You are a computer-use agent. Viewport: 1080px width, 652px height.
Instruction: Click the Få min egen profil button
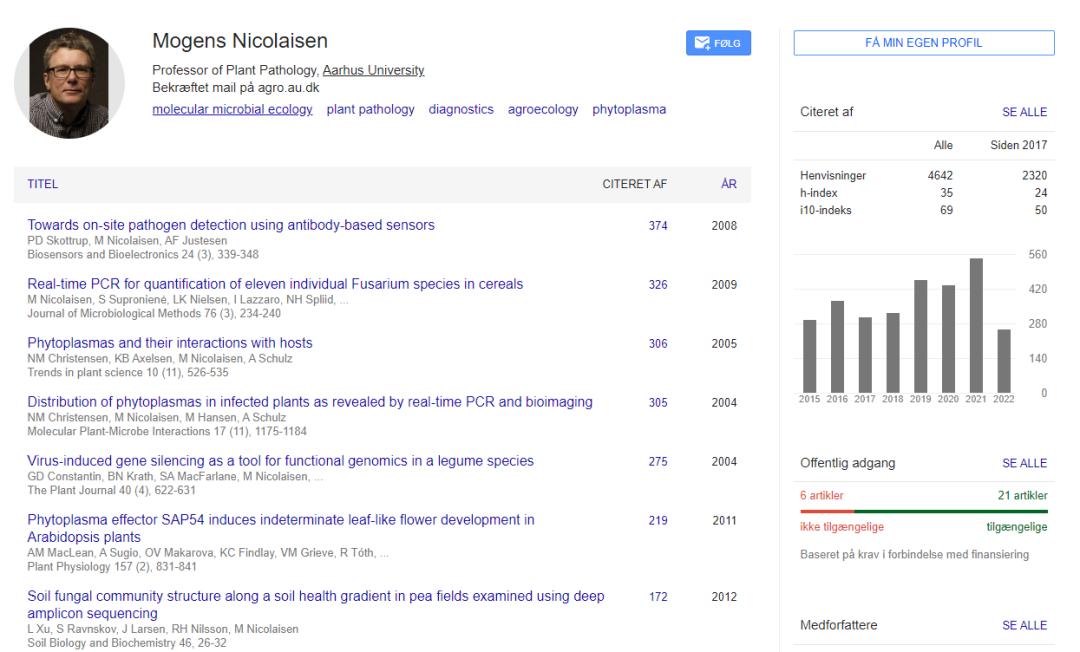point(923,43)
